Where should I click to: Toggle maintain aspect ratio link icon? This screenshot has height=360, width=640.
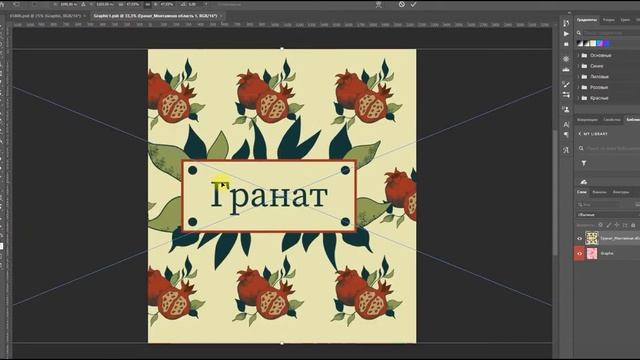[x=148, y=4]
